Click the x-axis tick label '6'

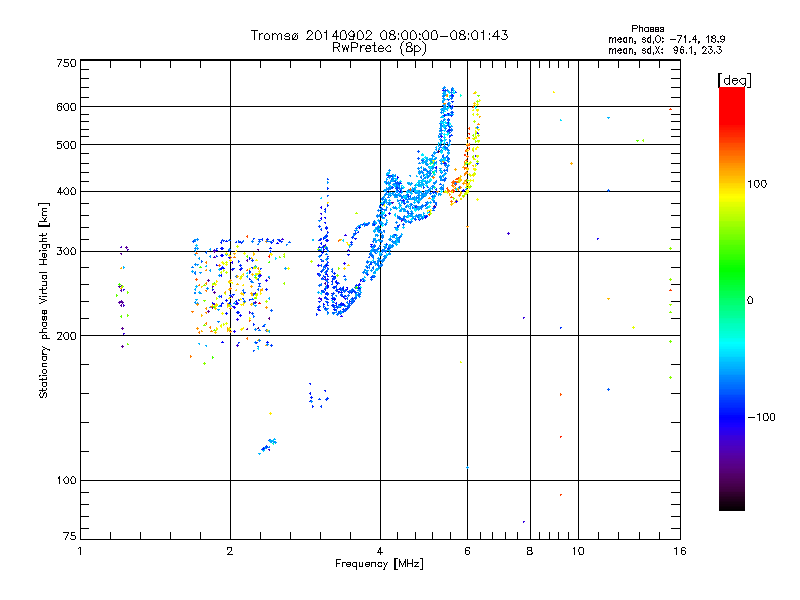[x=467, y=551]
